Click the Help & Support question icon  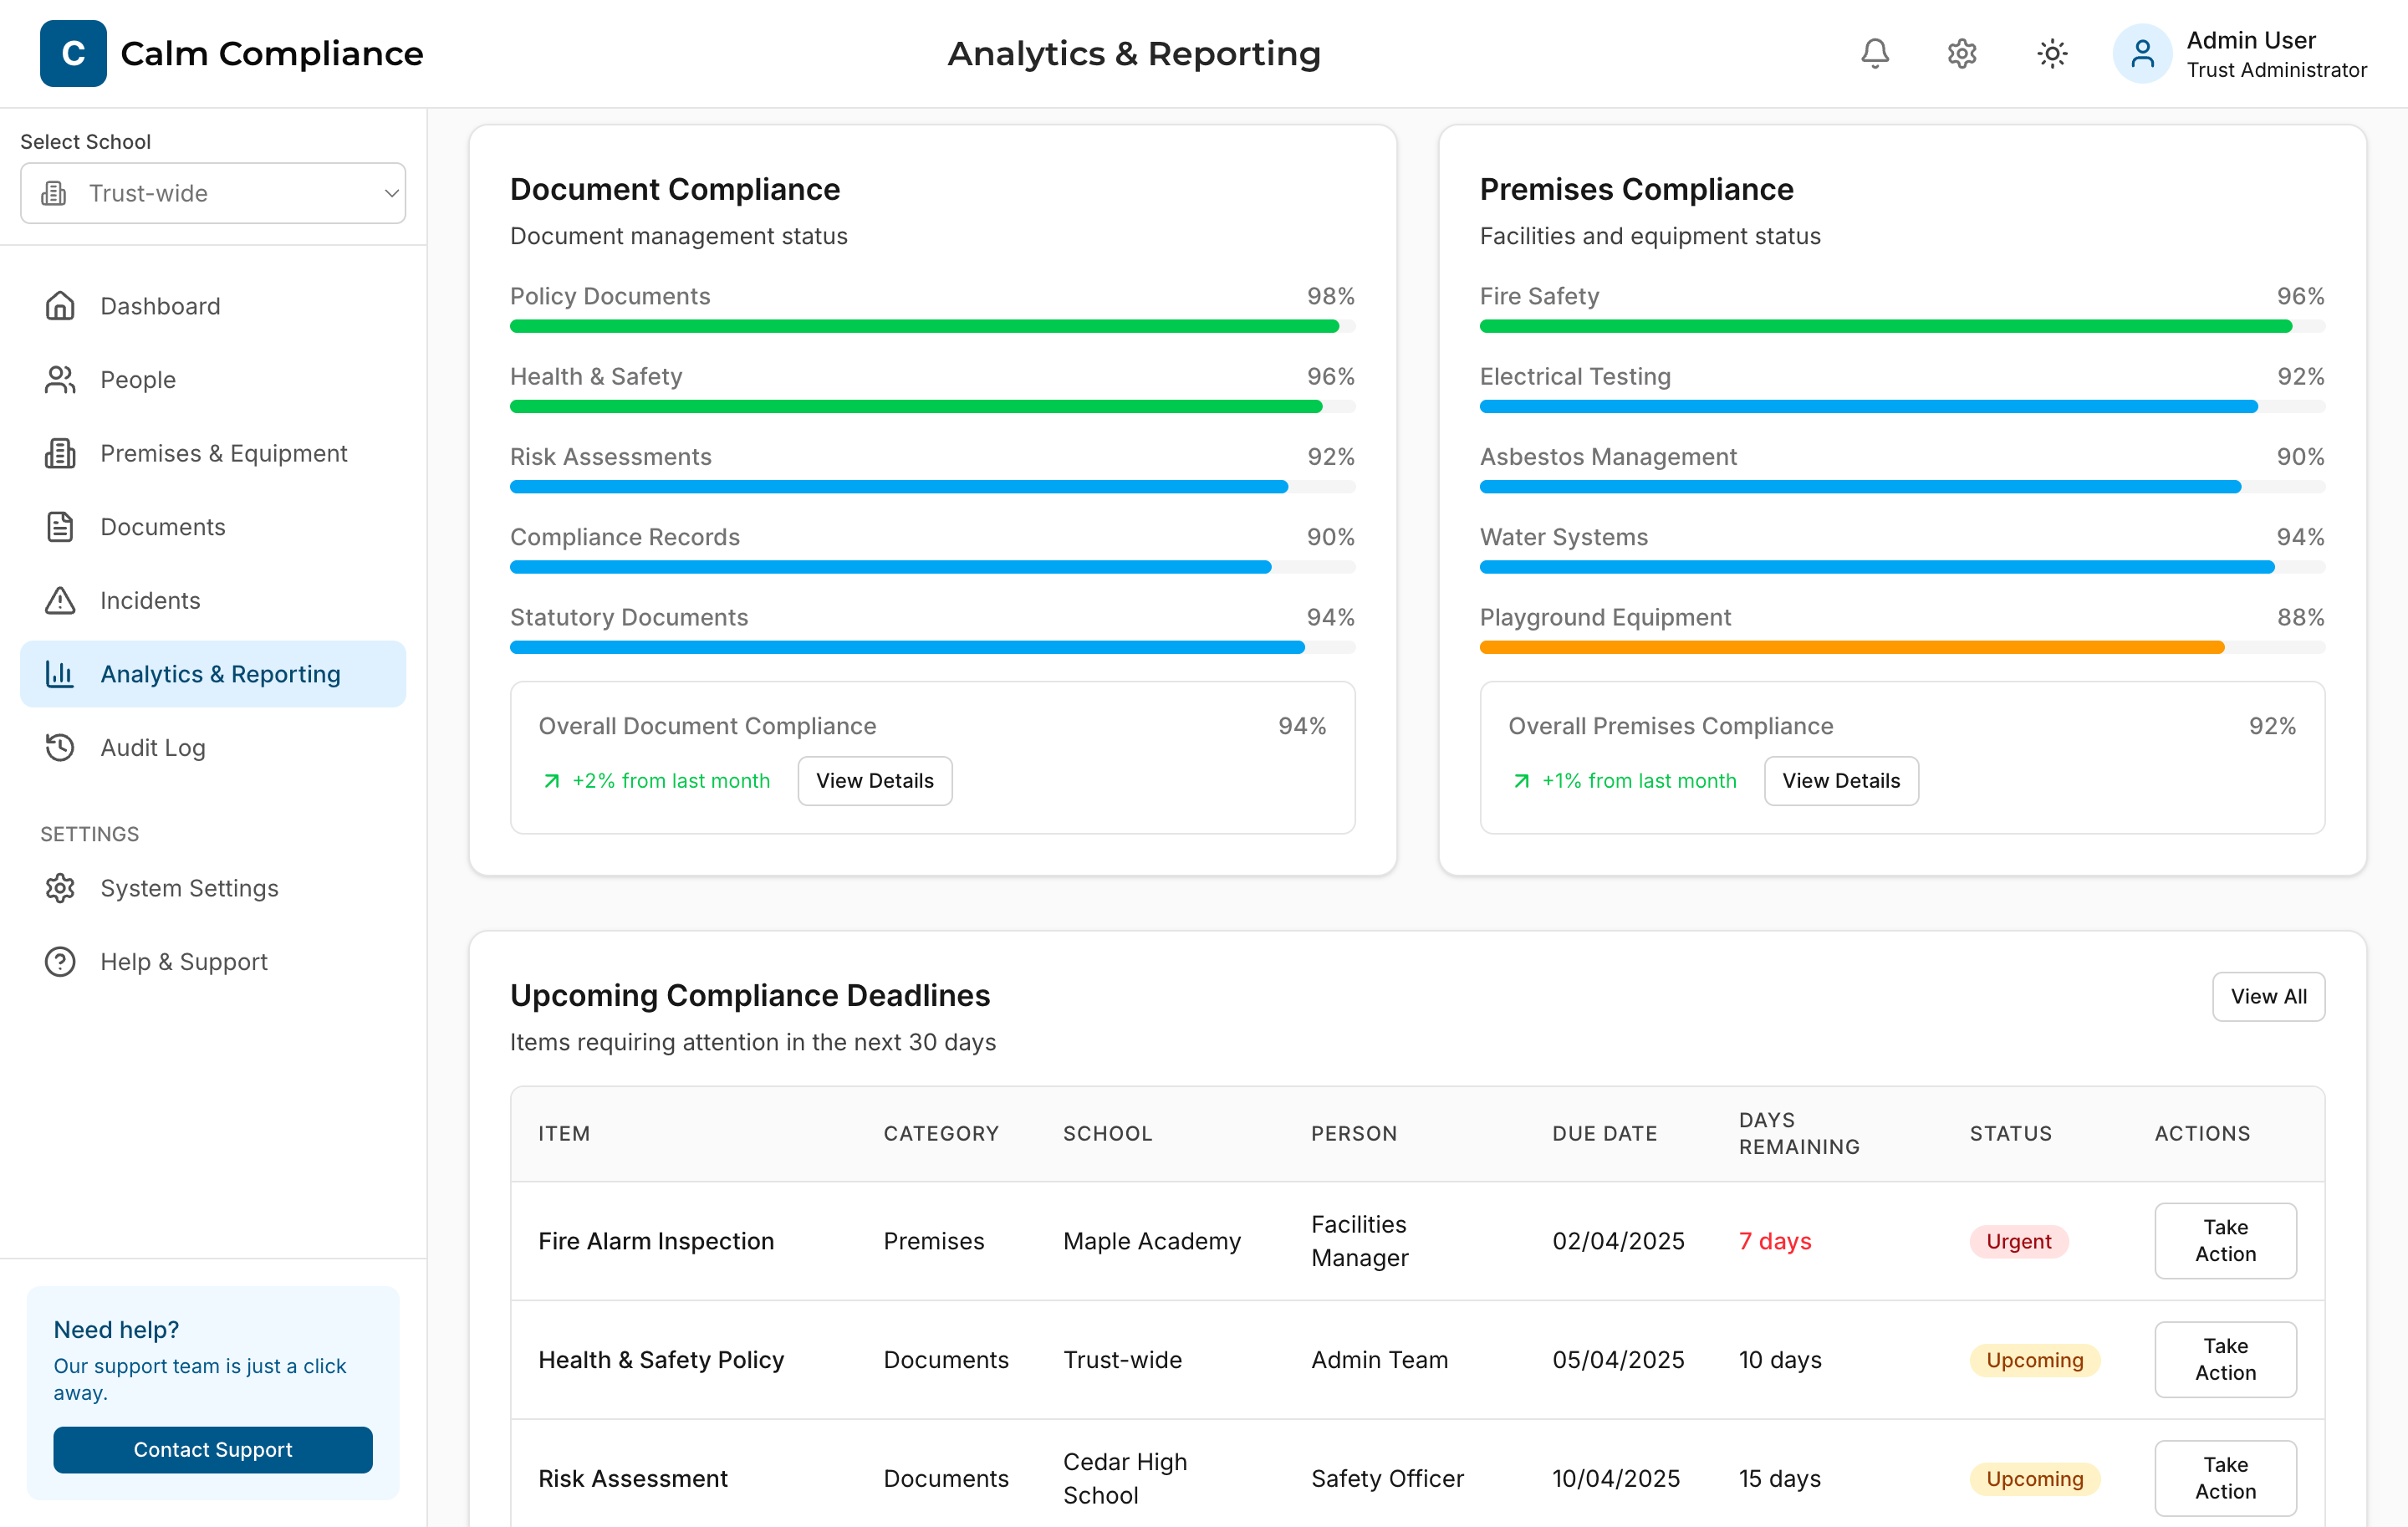(x=60, y=962)
